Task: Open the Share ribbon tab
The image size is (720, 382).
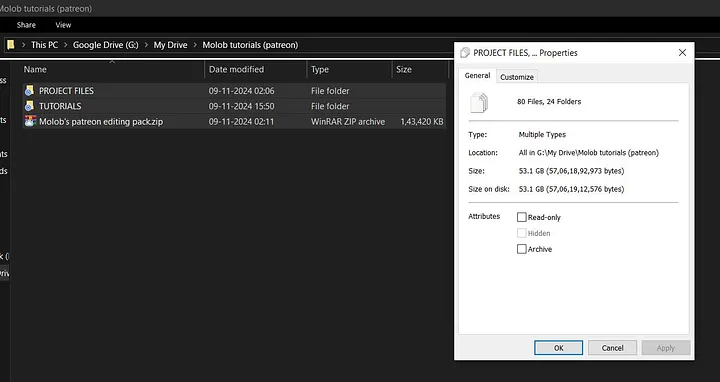Action: point(26,25)
